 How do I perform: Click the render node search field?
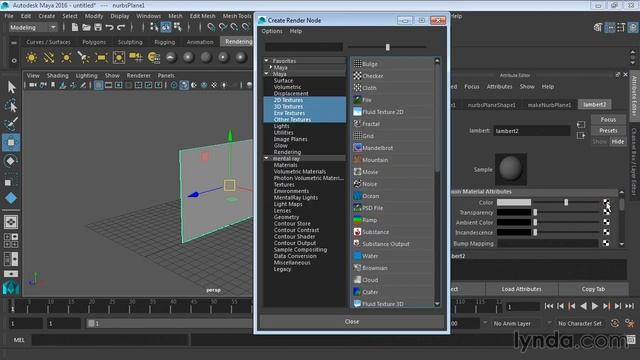[x=304, y=47]
